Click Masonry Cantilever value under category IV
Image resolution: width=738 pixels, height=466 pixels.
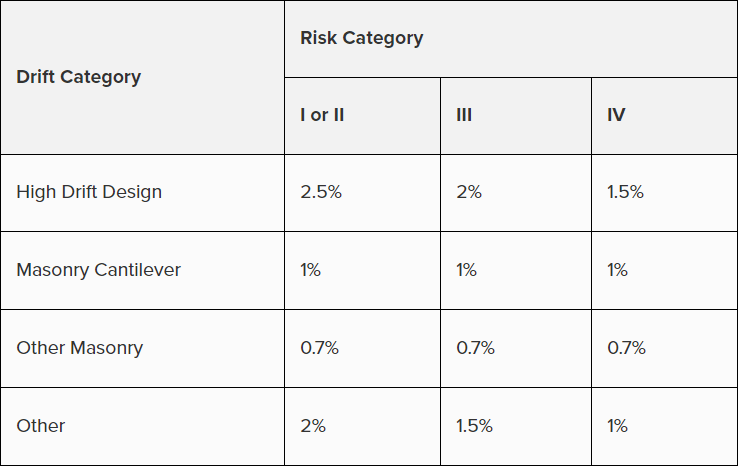[x=618, y=270]
